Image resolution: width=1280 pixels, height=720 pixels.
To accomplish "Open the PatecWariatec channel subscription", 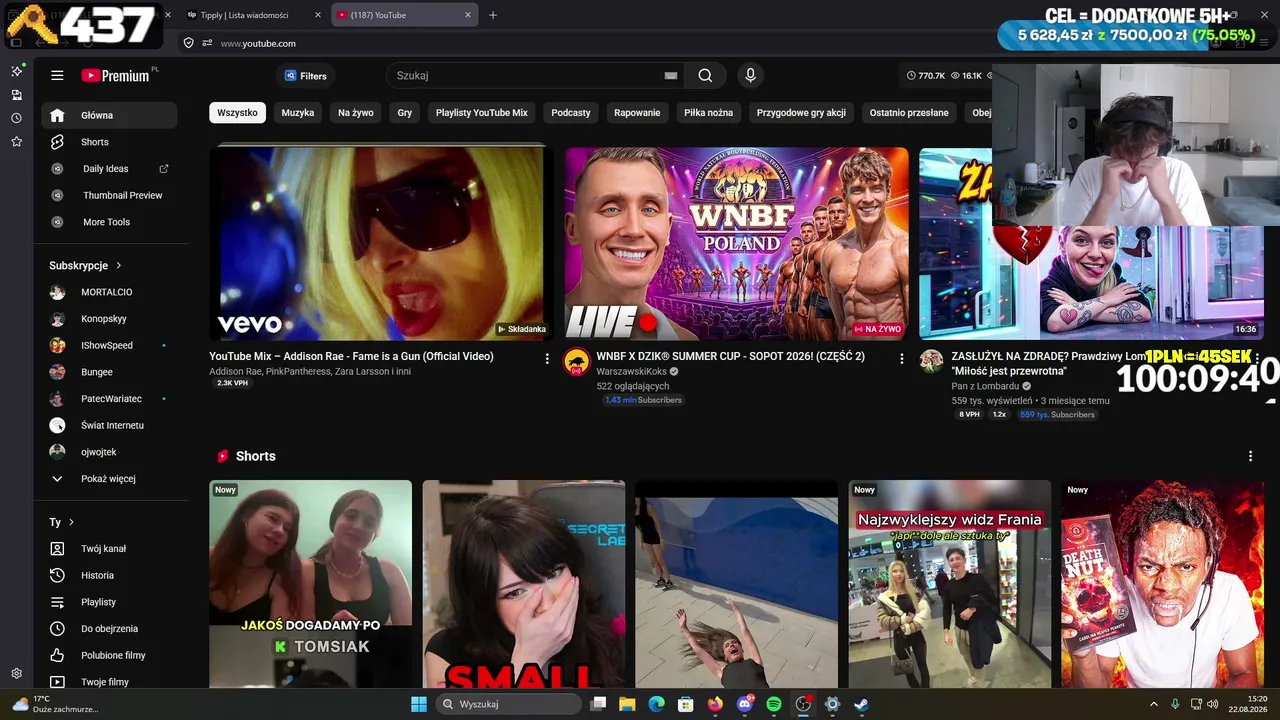I will point(110,399).
